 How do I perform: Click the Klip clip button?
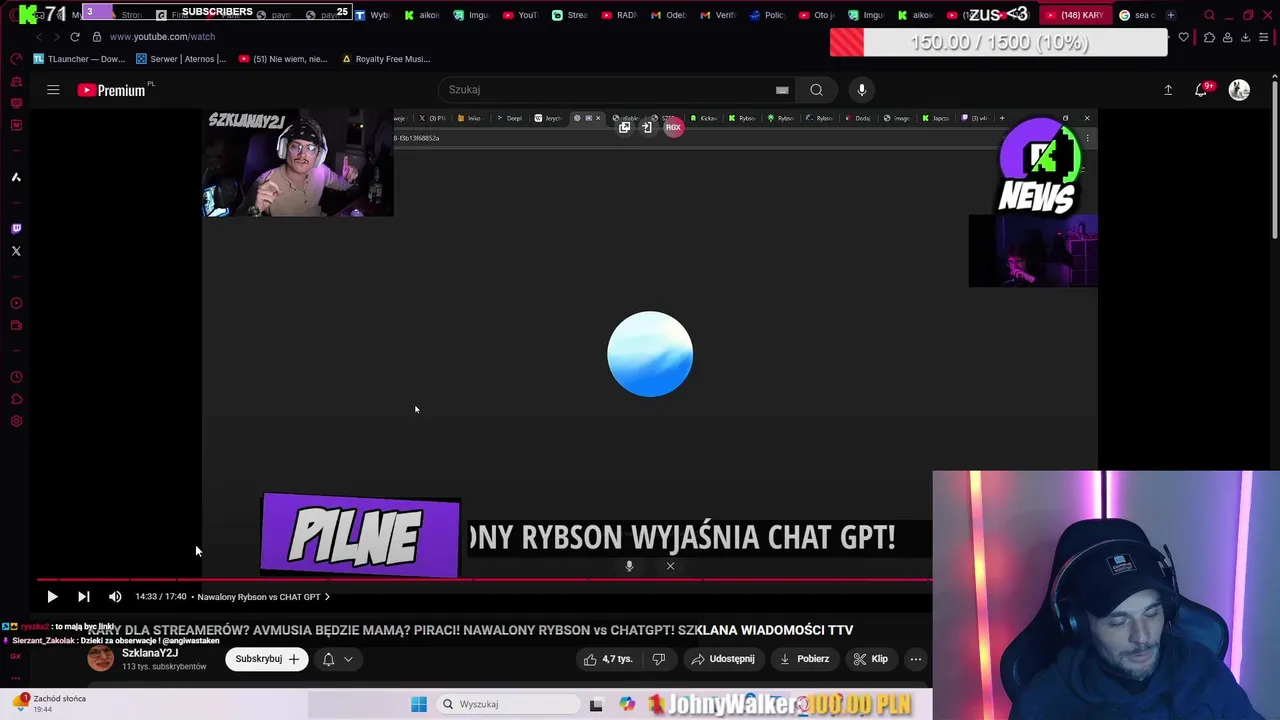click(870, 659)
